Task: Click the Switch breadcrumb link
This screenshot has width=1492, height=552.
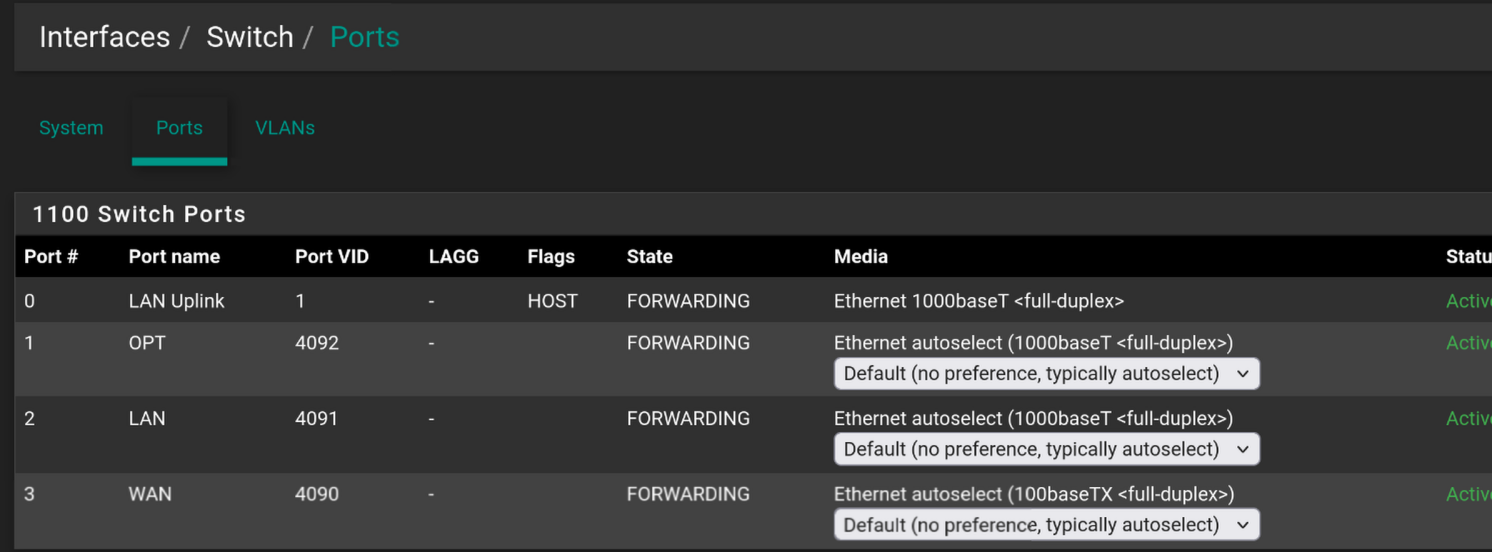Action: coord(250,37)
